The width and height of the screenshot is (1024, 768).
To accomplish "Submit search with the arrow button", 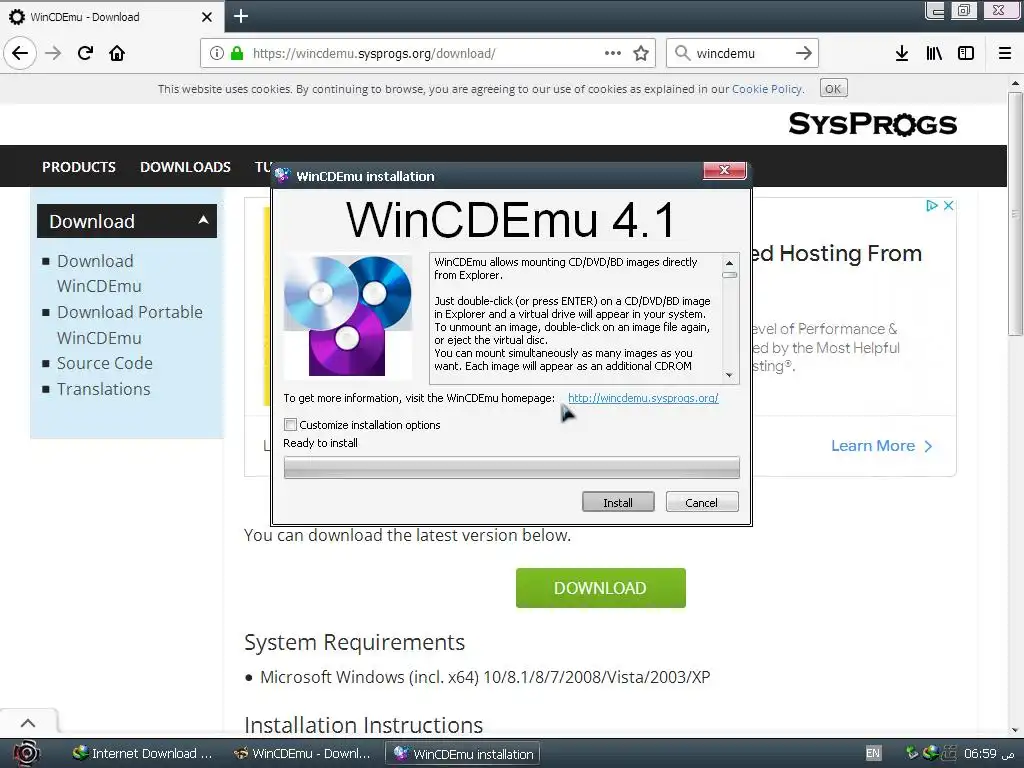I will [804, 53].
